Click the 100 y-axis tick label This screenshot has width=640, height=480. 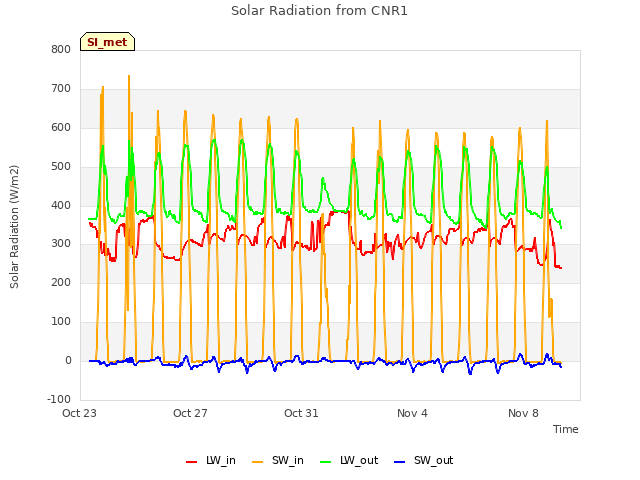click(x=61, y=322)
